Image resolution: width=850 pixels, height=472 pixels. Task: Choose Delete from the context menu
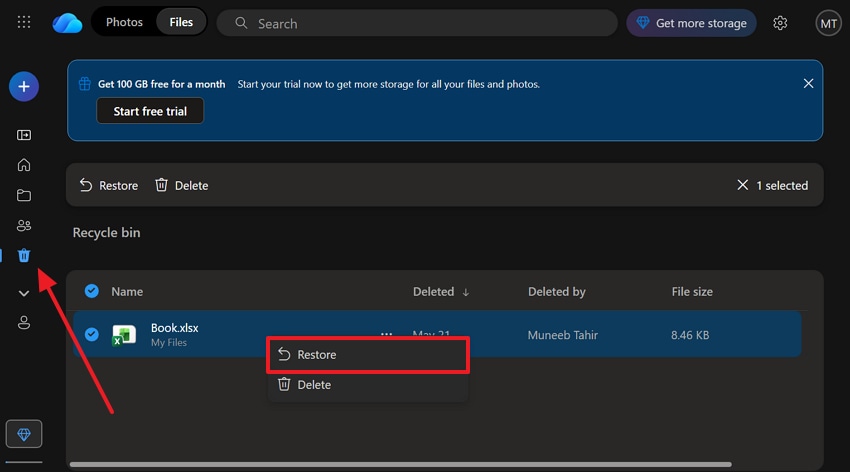[368, 385]
